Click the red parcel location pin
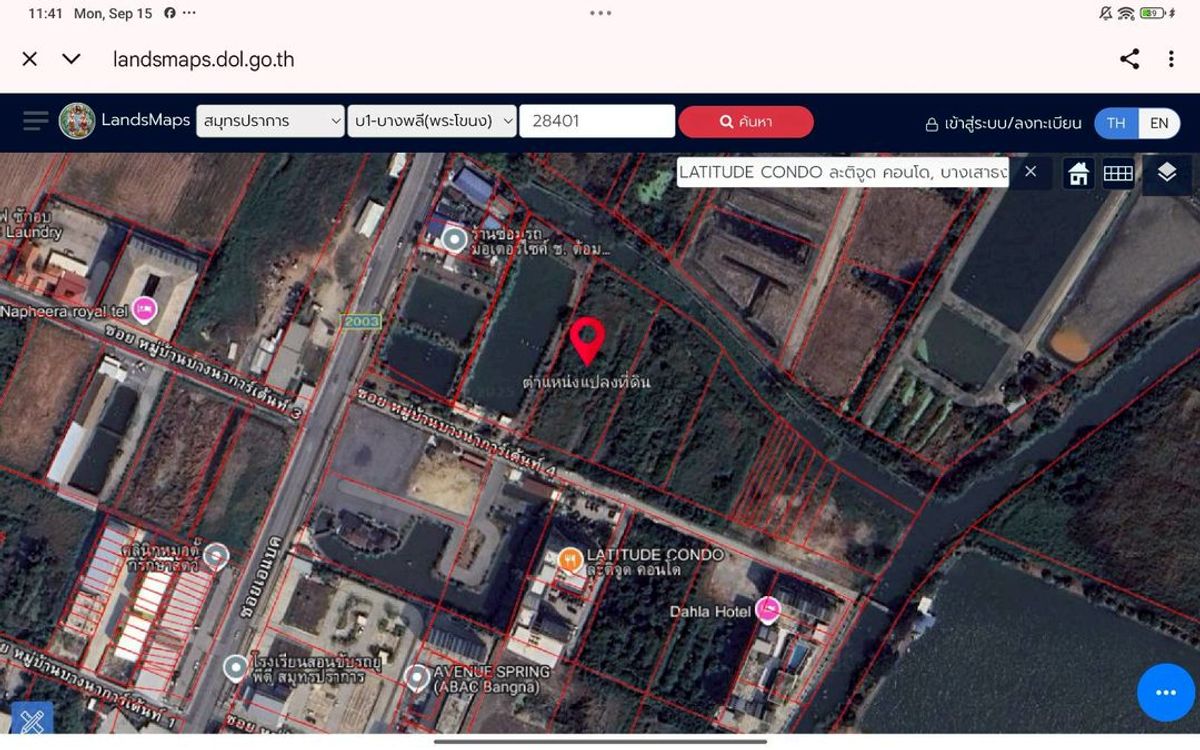Image resolution: width=1200 pixels, height=750 pixels. (x=587, y=340)
